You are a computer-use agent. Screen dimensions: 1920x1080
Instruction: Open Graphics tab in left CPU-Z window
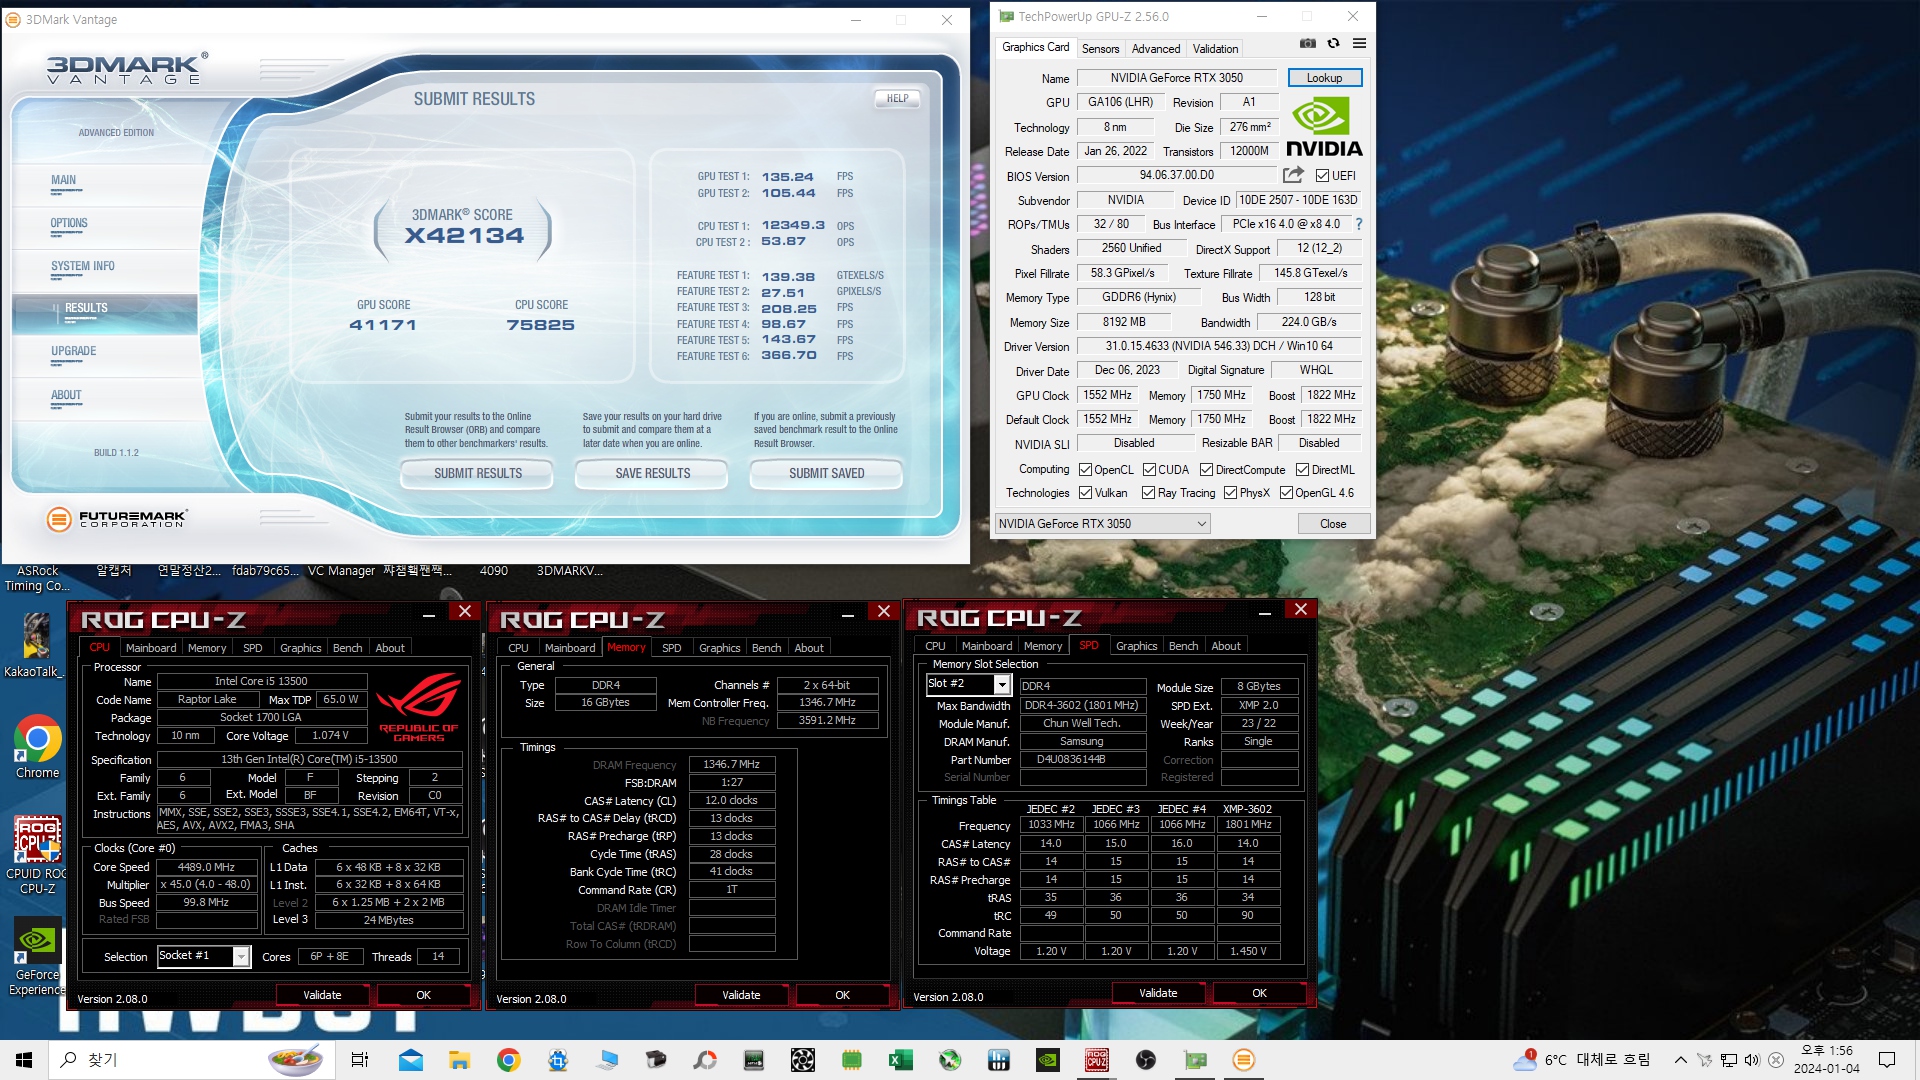click(300, 648)
